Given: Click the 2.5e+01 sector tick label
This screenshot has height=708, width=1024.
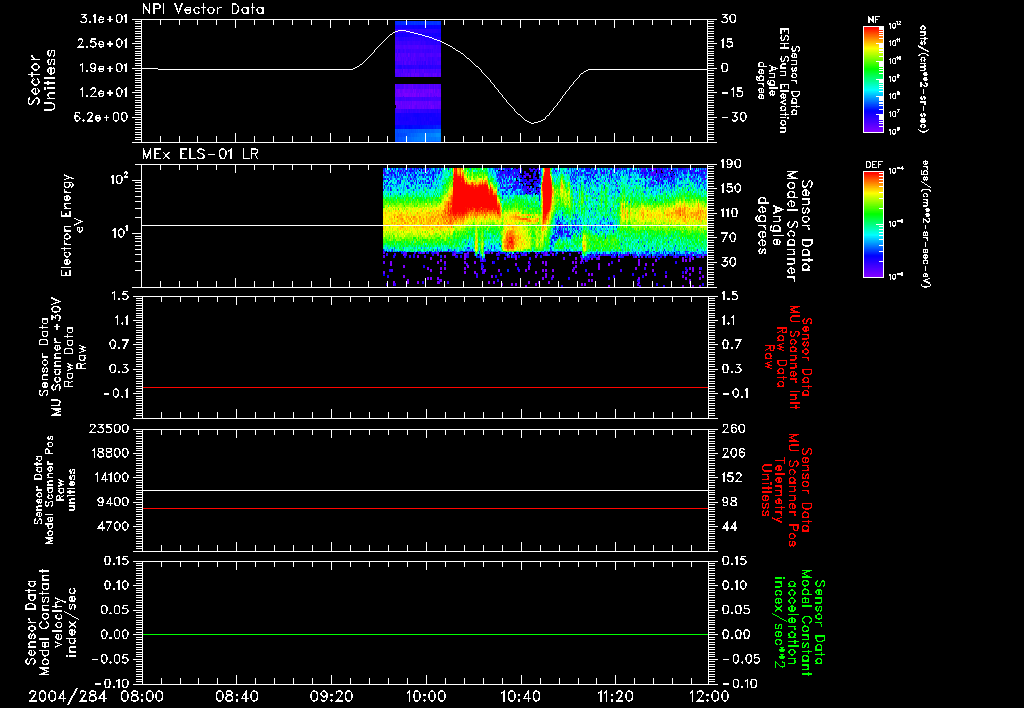Looking at the screenshot, I should pyautogui.click(x=105, y=43).
